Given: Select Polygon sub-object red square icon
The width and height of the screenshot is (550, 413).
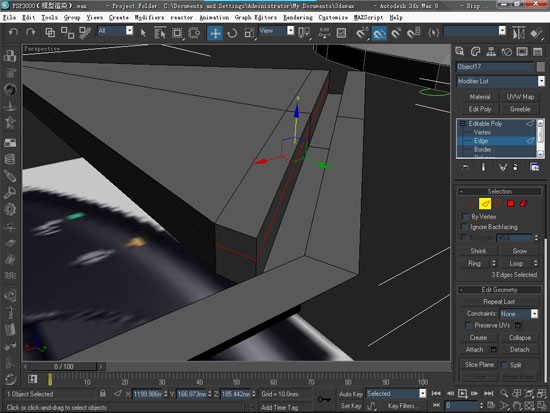Looking at the screenshot, I should click(x=510, y=203).
